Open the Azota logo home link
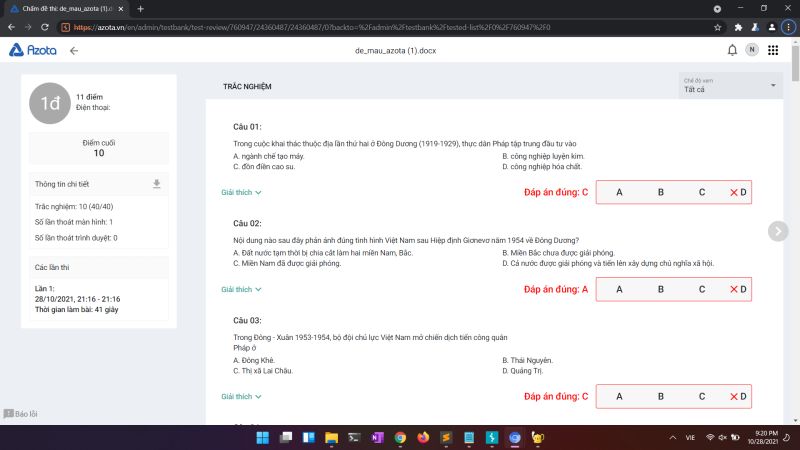This screenshot has width=800, height=450. (x=33, y=50)
